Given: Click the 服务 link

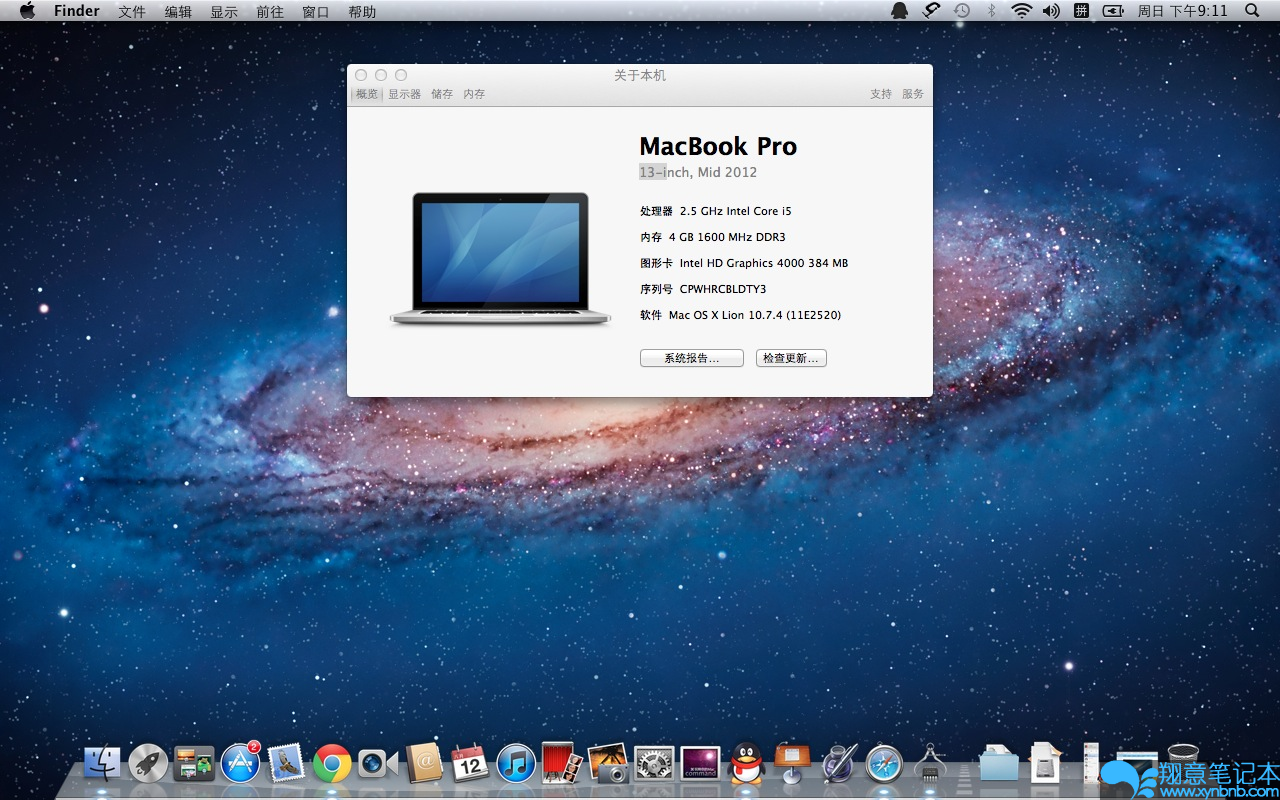Looking at the screenshot, I should 913,94.
